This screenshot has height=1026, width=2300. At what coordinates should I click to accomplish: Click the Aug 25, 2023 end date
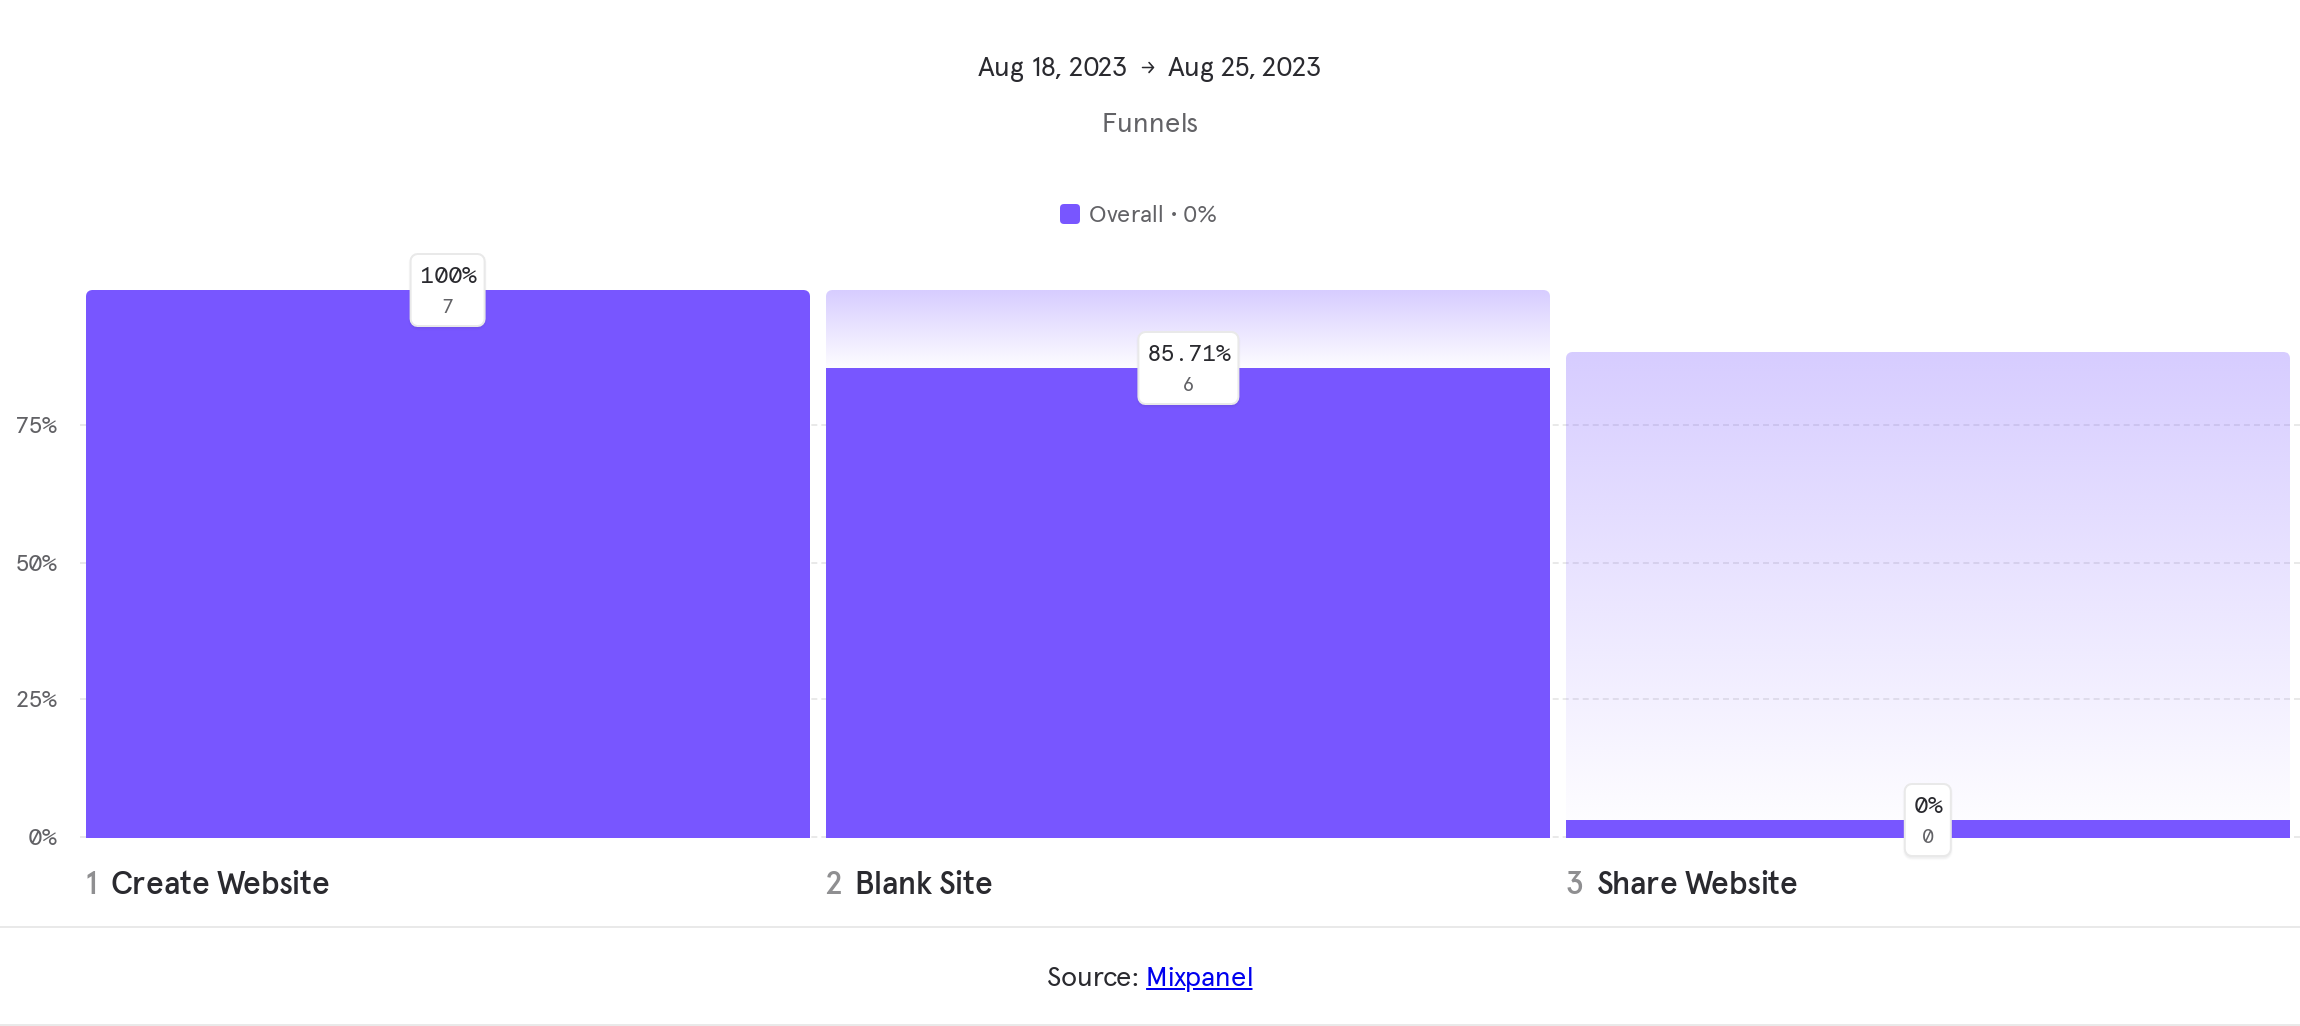pyautogui.click(x=1244, y=67)
